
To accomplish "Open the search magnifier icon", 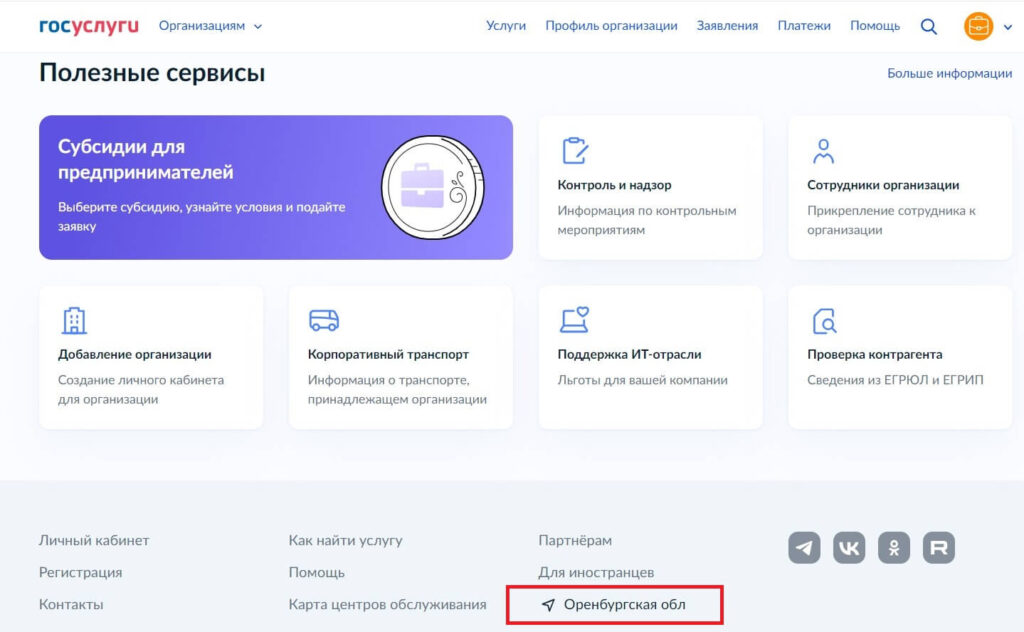I will click(x=929, y=27).
